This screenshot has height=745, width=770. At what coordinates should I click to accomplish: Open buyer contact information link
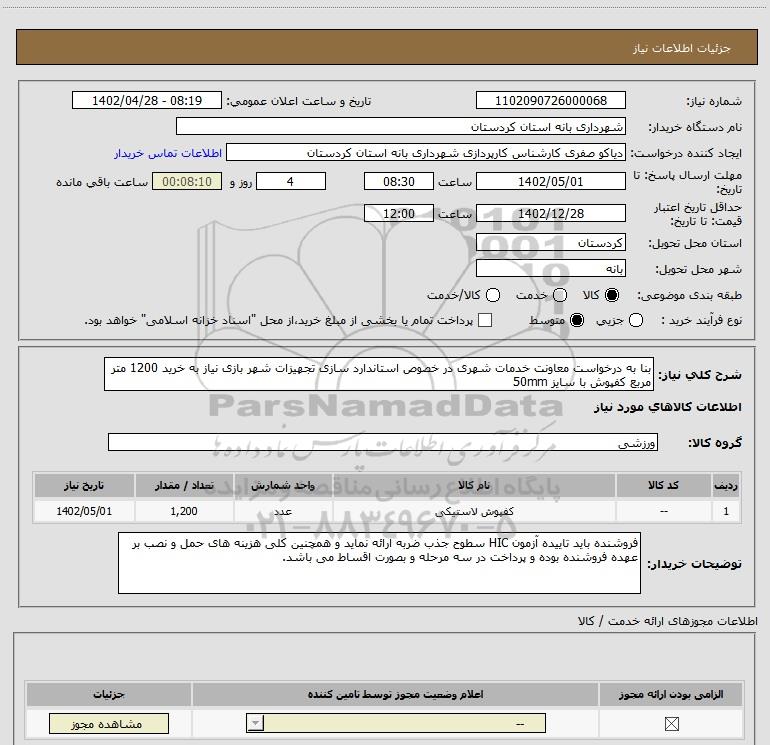(168, 153)
